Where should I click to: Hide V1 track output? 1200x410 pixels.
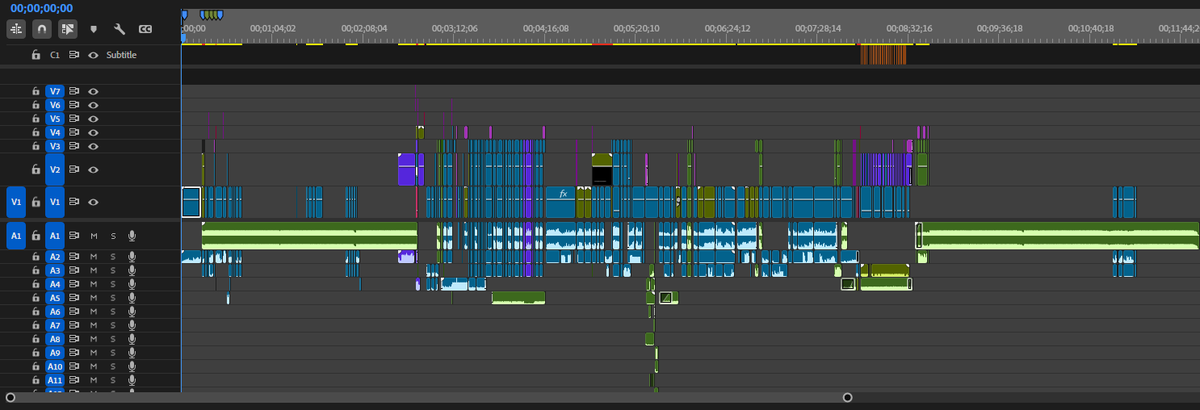coord(93,202)
